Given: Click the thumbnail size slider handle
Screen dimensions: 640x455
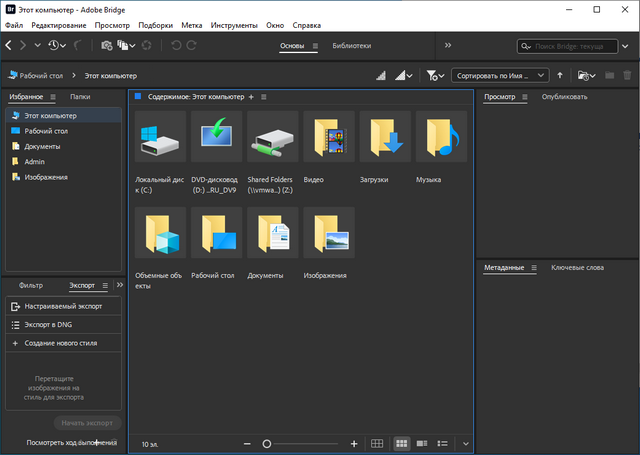Looking at the screenshot, I should coord(267,443).
